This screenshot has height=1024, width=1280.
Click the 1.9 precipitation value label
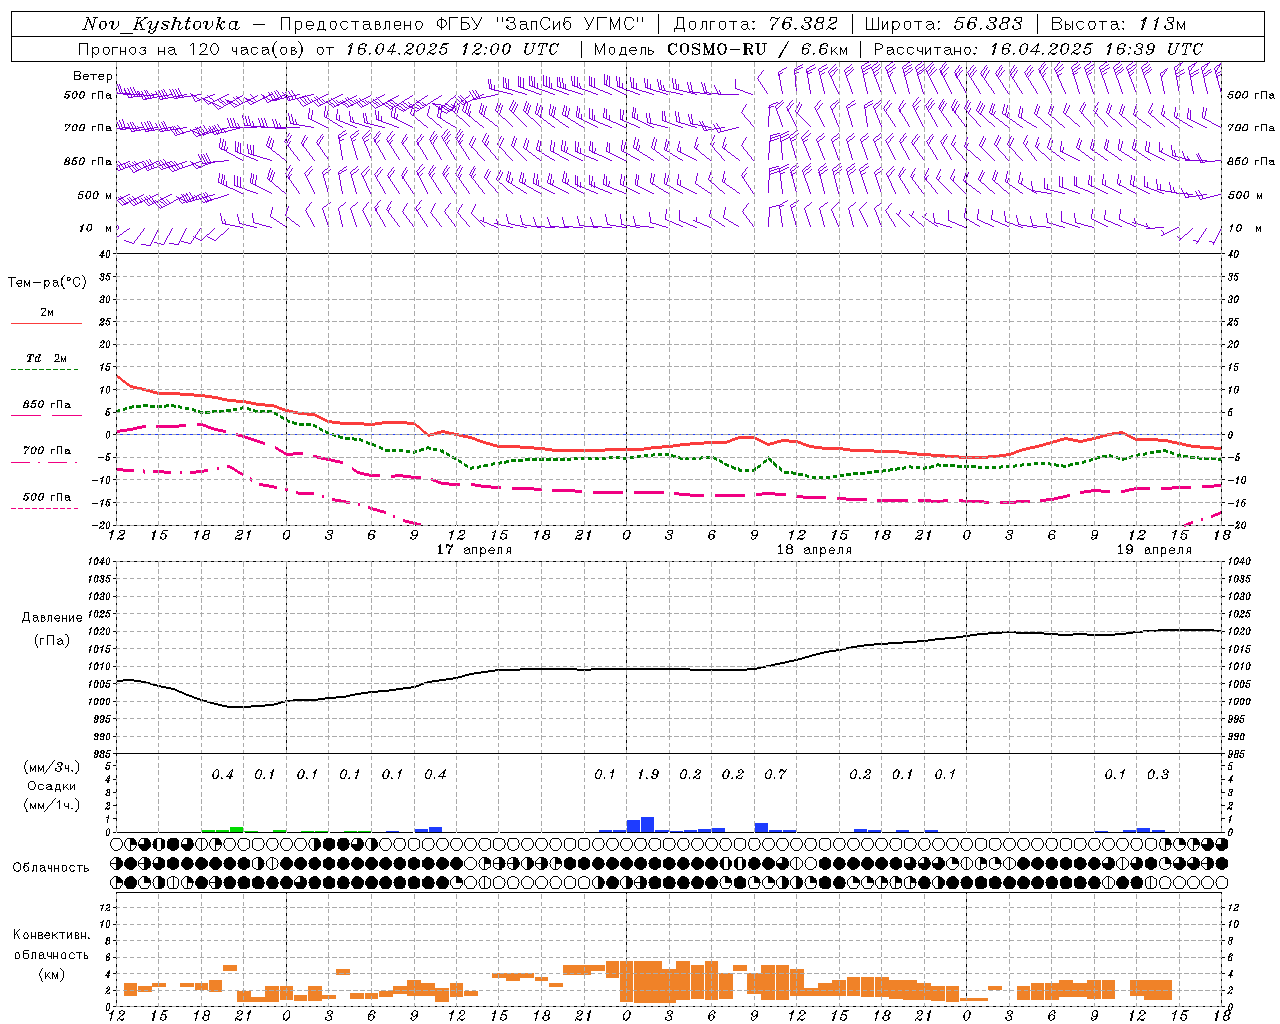tap(648, 774)
